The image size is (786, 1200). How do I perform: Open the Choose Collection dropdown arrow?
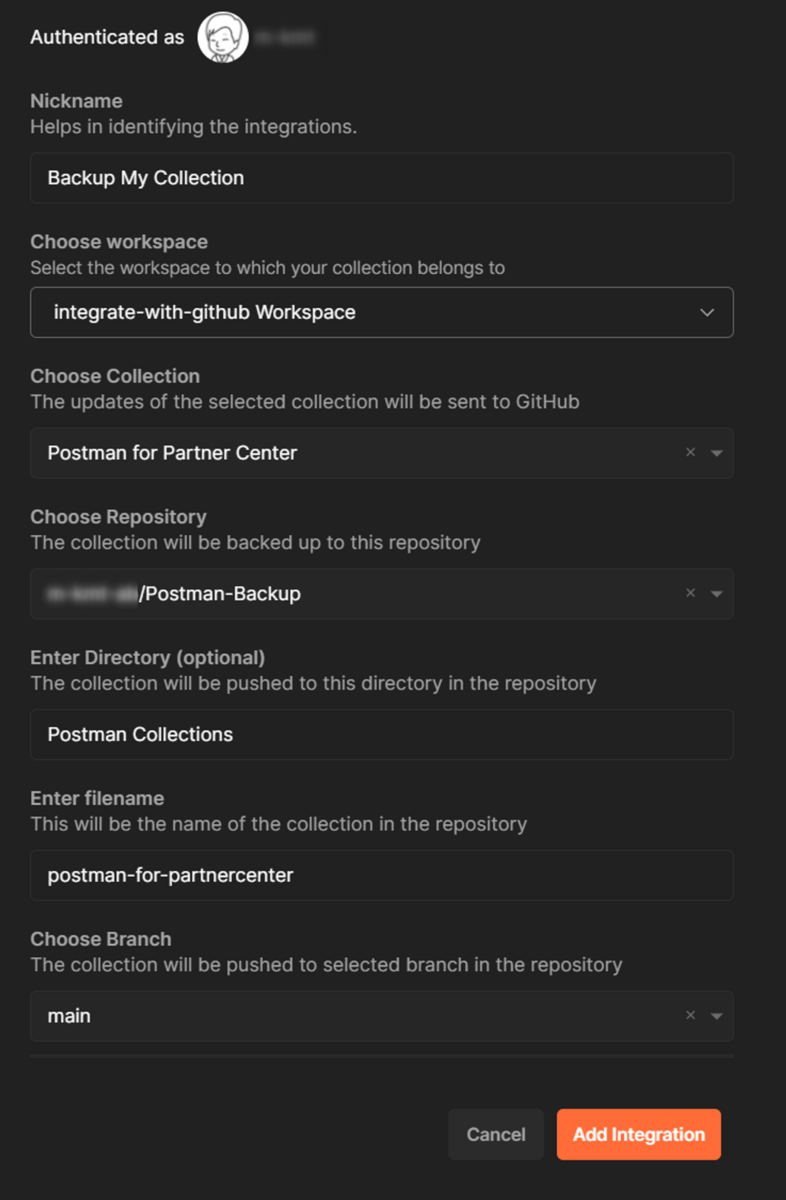[x=716, y=453]
